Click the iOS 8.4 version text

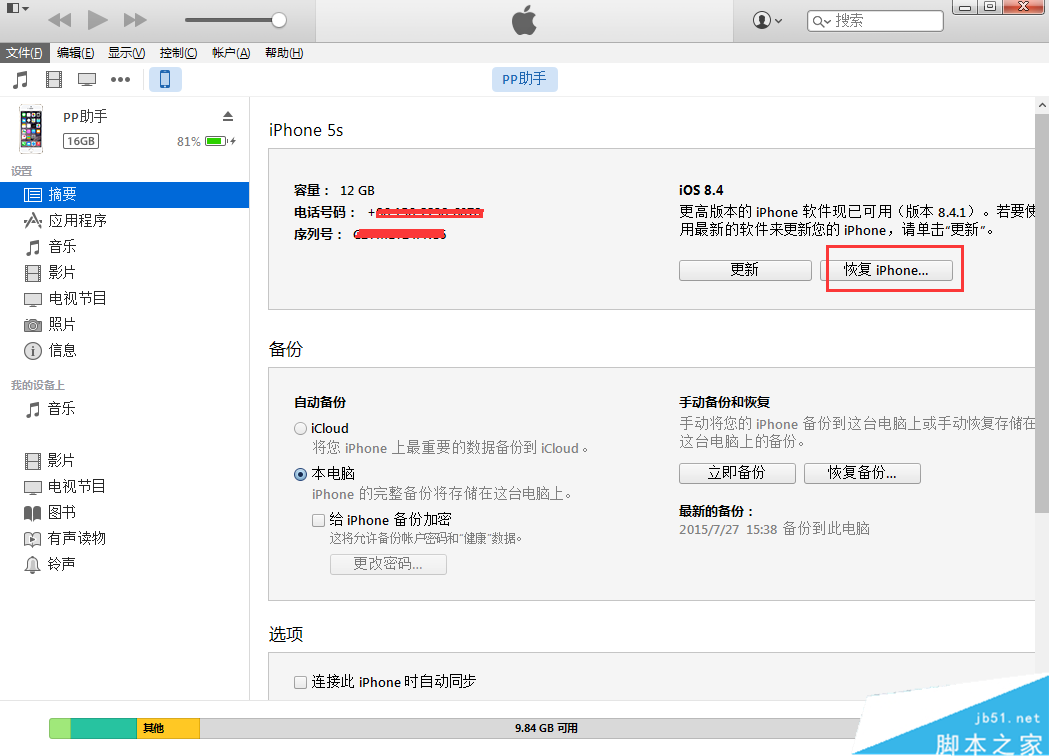coord(700,190)
